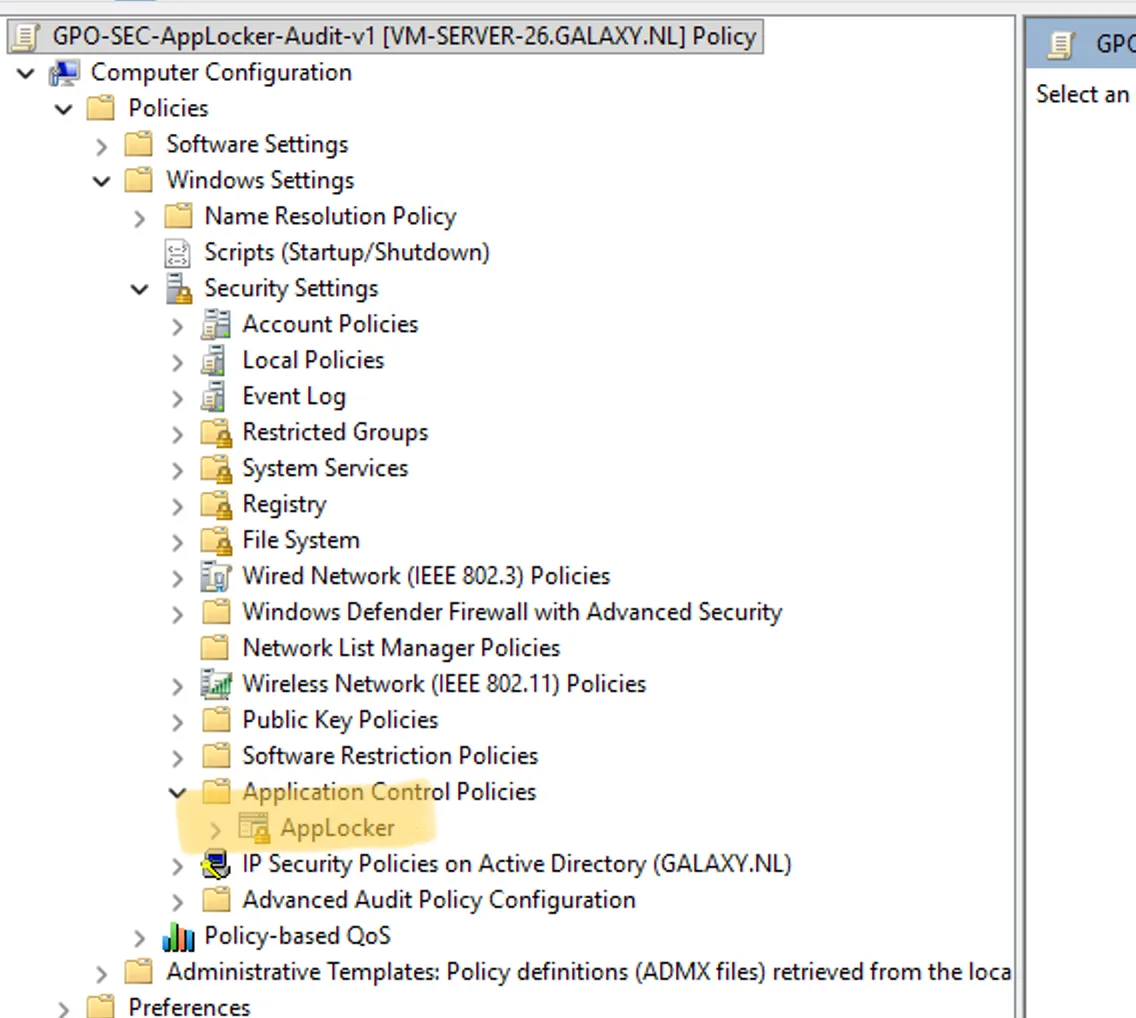Click the IP Security Policies icon
1136x1018 pixels.
pyautogui.click(x=216, y=864)
